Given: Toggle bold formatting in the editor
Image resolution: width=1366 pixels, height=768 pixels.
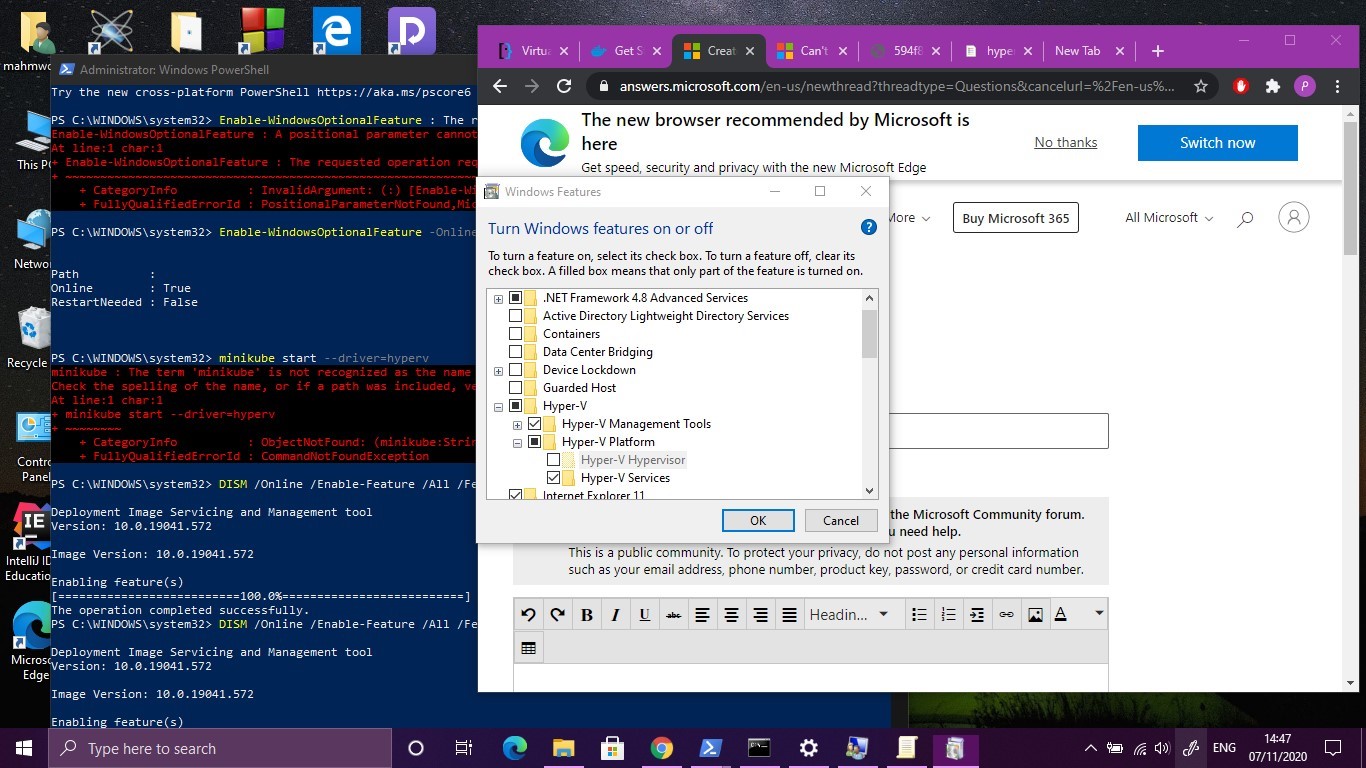Looking at the screenshot, I should pyautogui.click(x=587, y=615).
